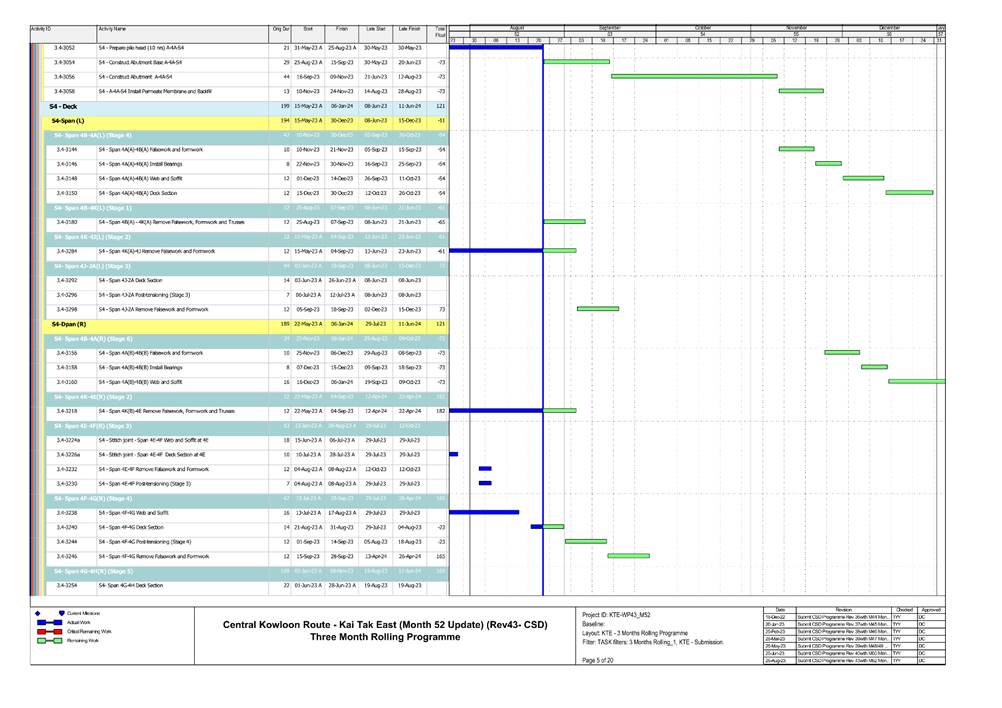Collapse the S4-Span (L) yellow group

tap(68, 120)
